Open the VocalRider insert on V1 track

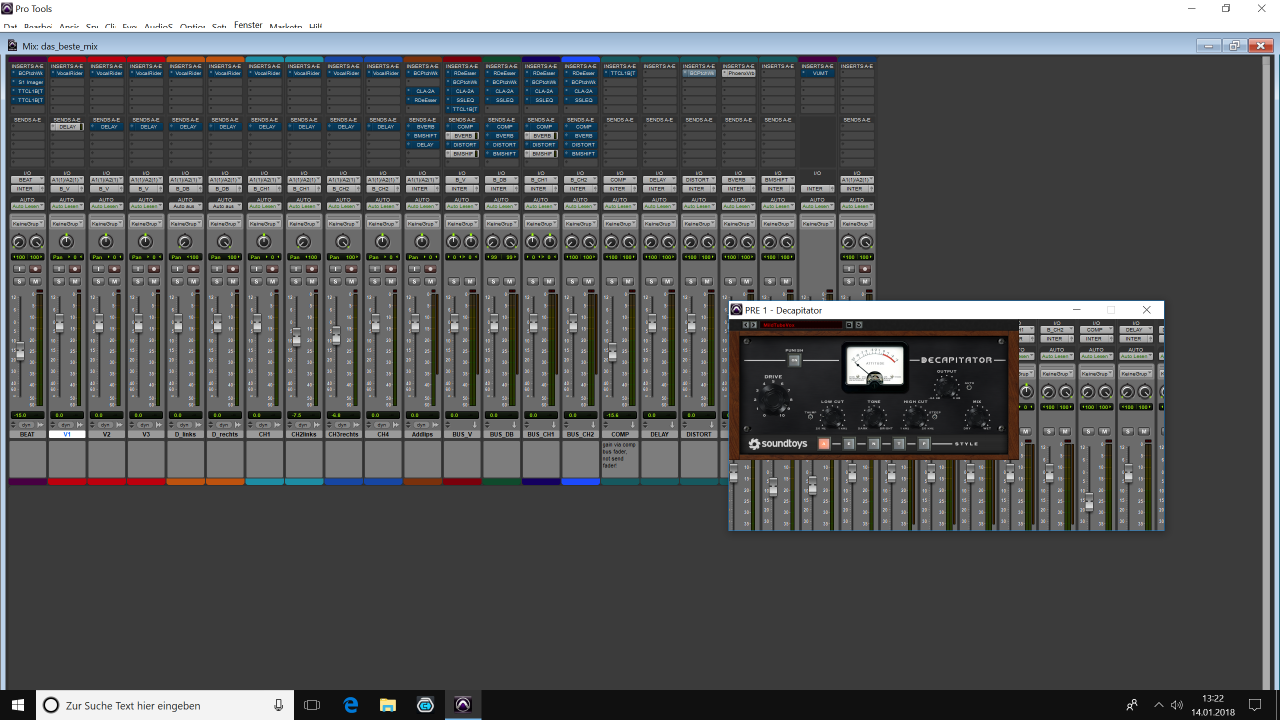coord(67,73)
